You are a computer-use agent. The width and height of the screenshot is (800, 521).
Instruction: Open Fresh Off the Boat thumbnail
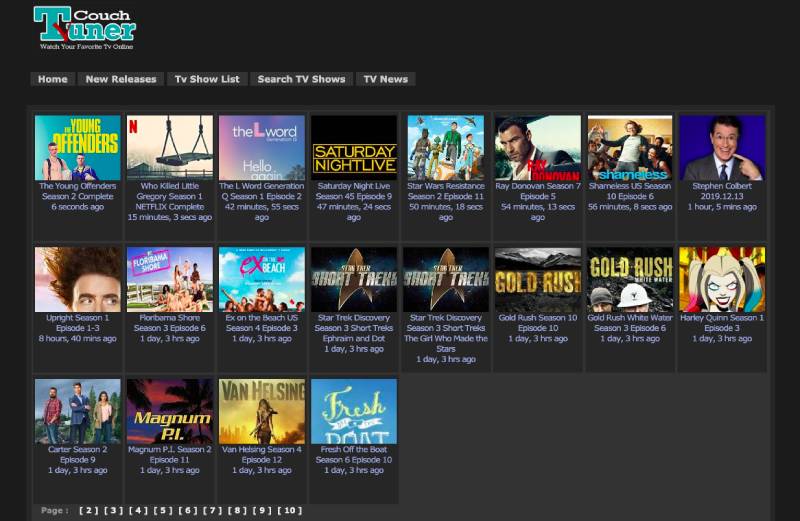coord(354,411)
